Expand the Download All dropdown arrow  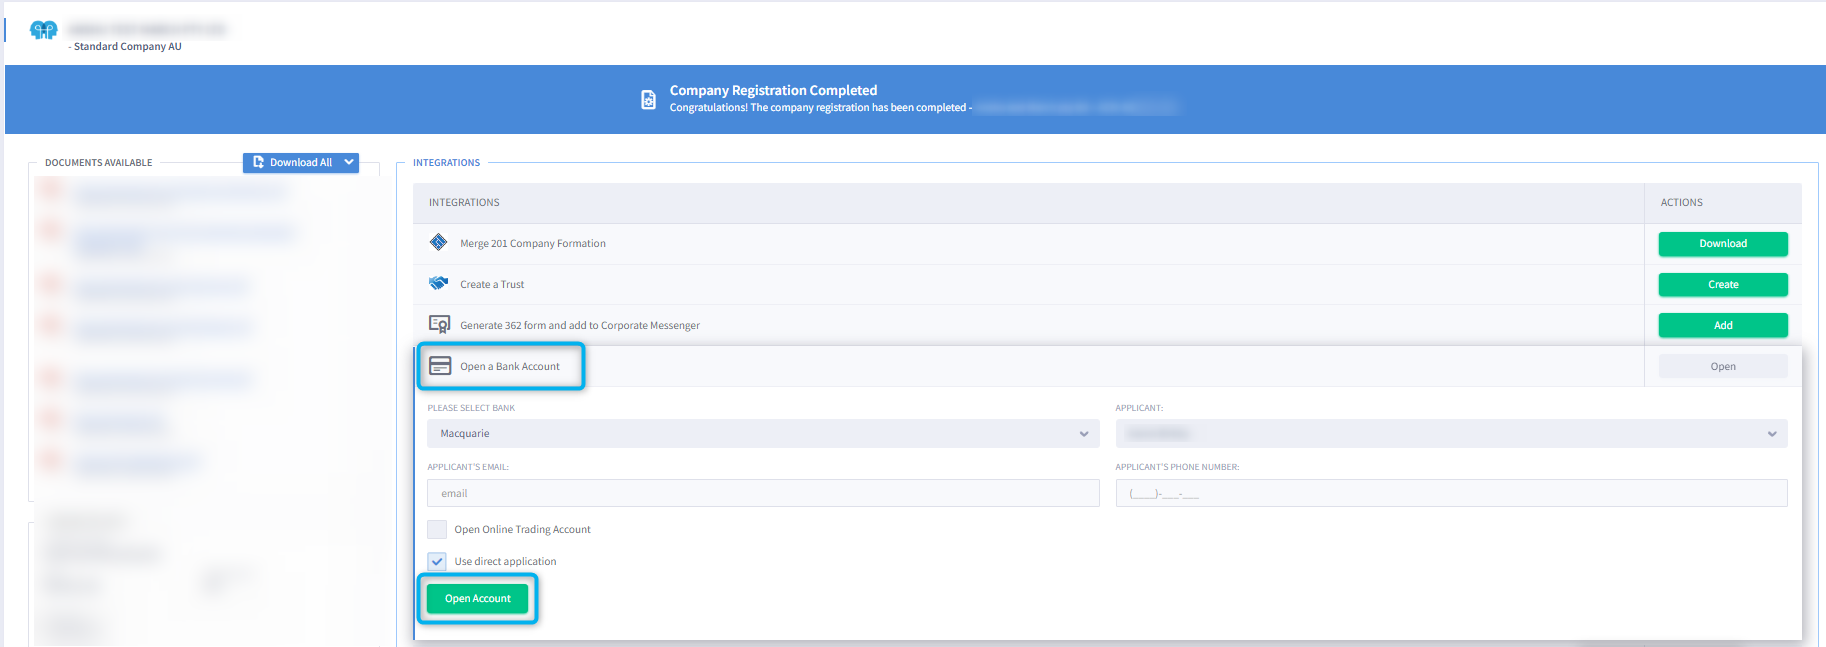point(349,162)
